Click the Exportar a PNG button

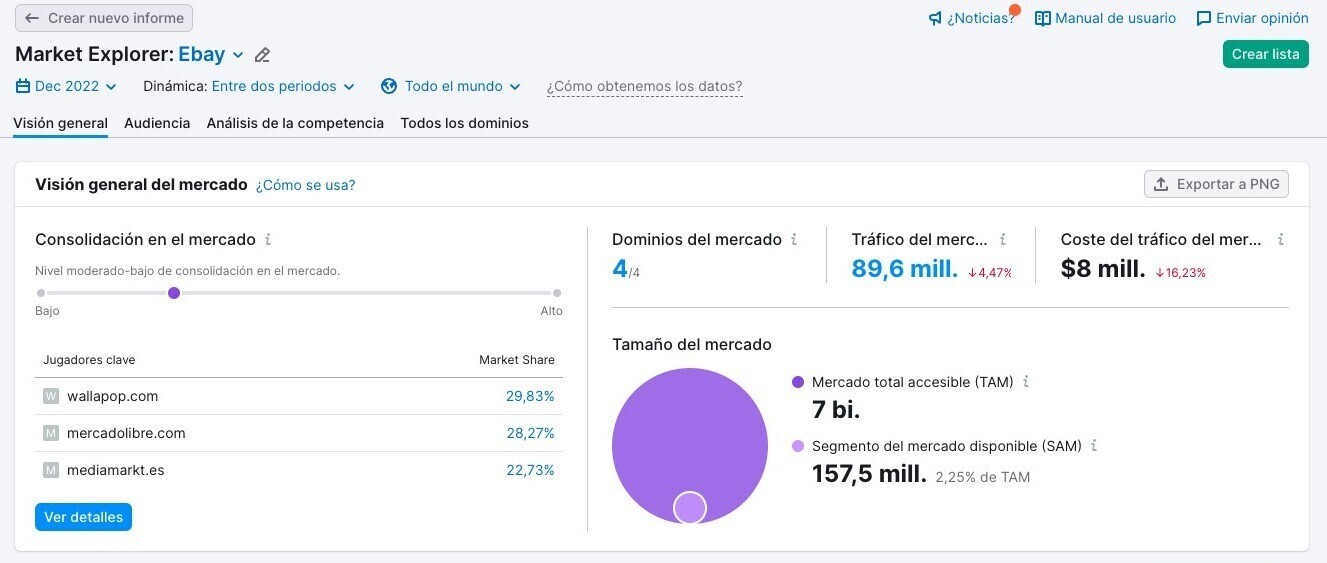click(x=1217, y=184)
